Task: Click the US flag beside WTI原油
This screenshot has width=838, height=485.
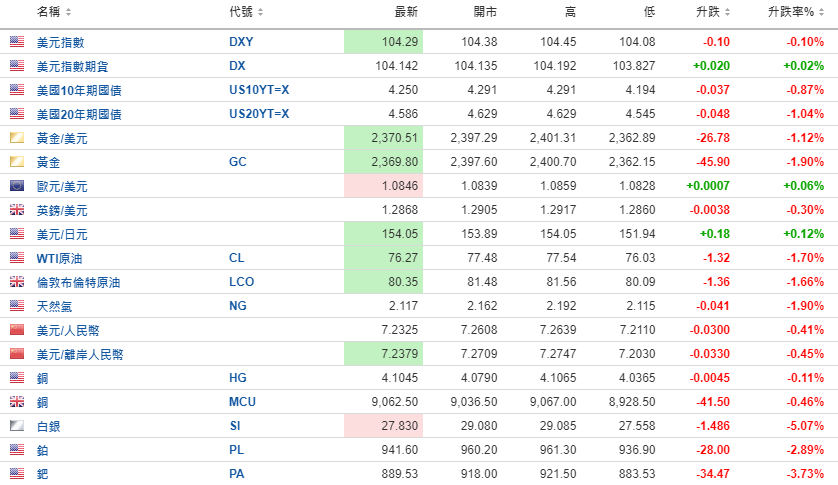Action: coord(17,258)
